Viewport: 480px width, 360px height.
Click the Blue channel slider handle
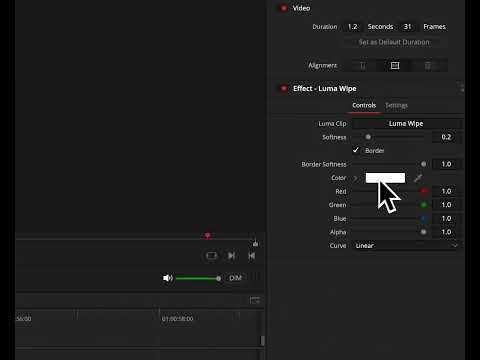(x=424, y=219)
